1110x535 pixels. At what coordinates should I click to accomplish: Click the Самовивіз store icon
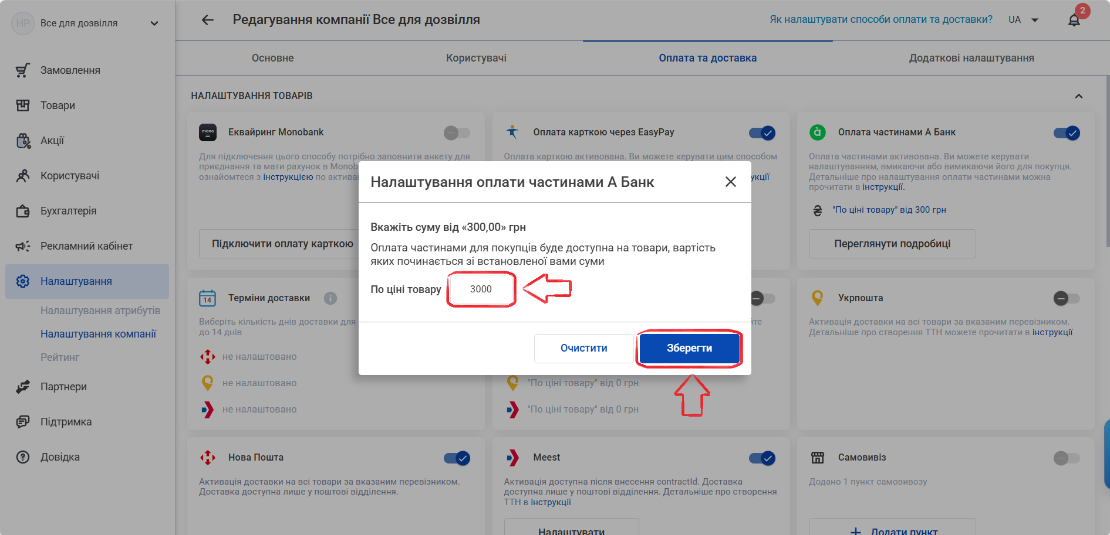[x=818, y=458]
